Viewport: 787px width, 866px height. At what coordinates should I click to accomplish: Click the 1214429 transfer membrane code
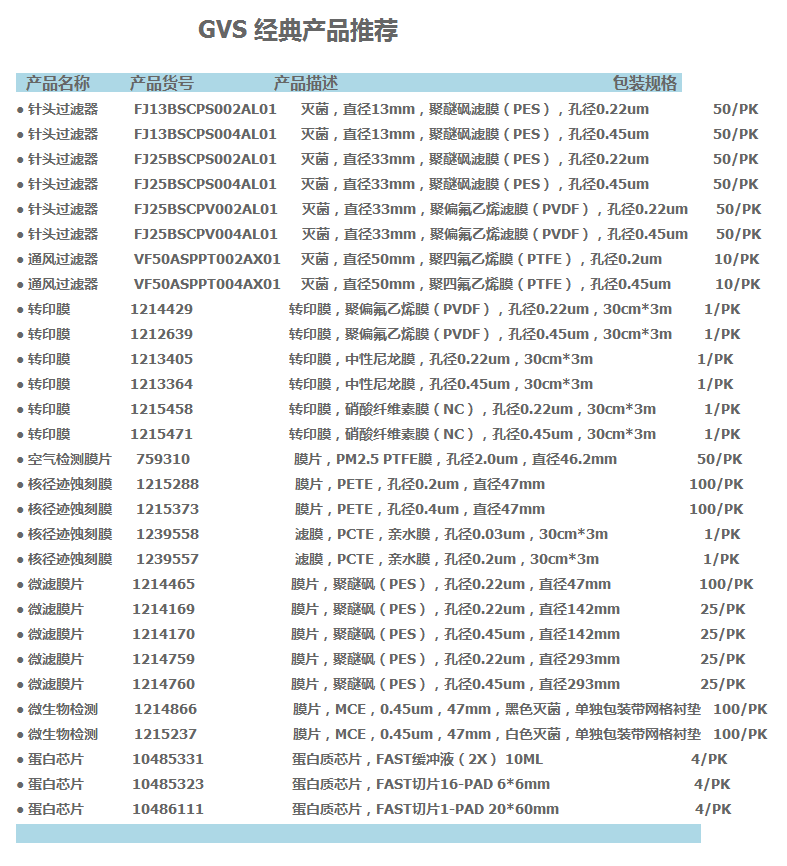coord(161,309)
